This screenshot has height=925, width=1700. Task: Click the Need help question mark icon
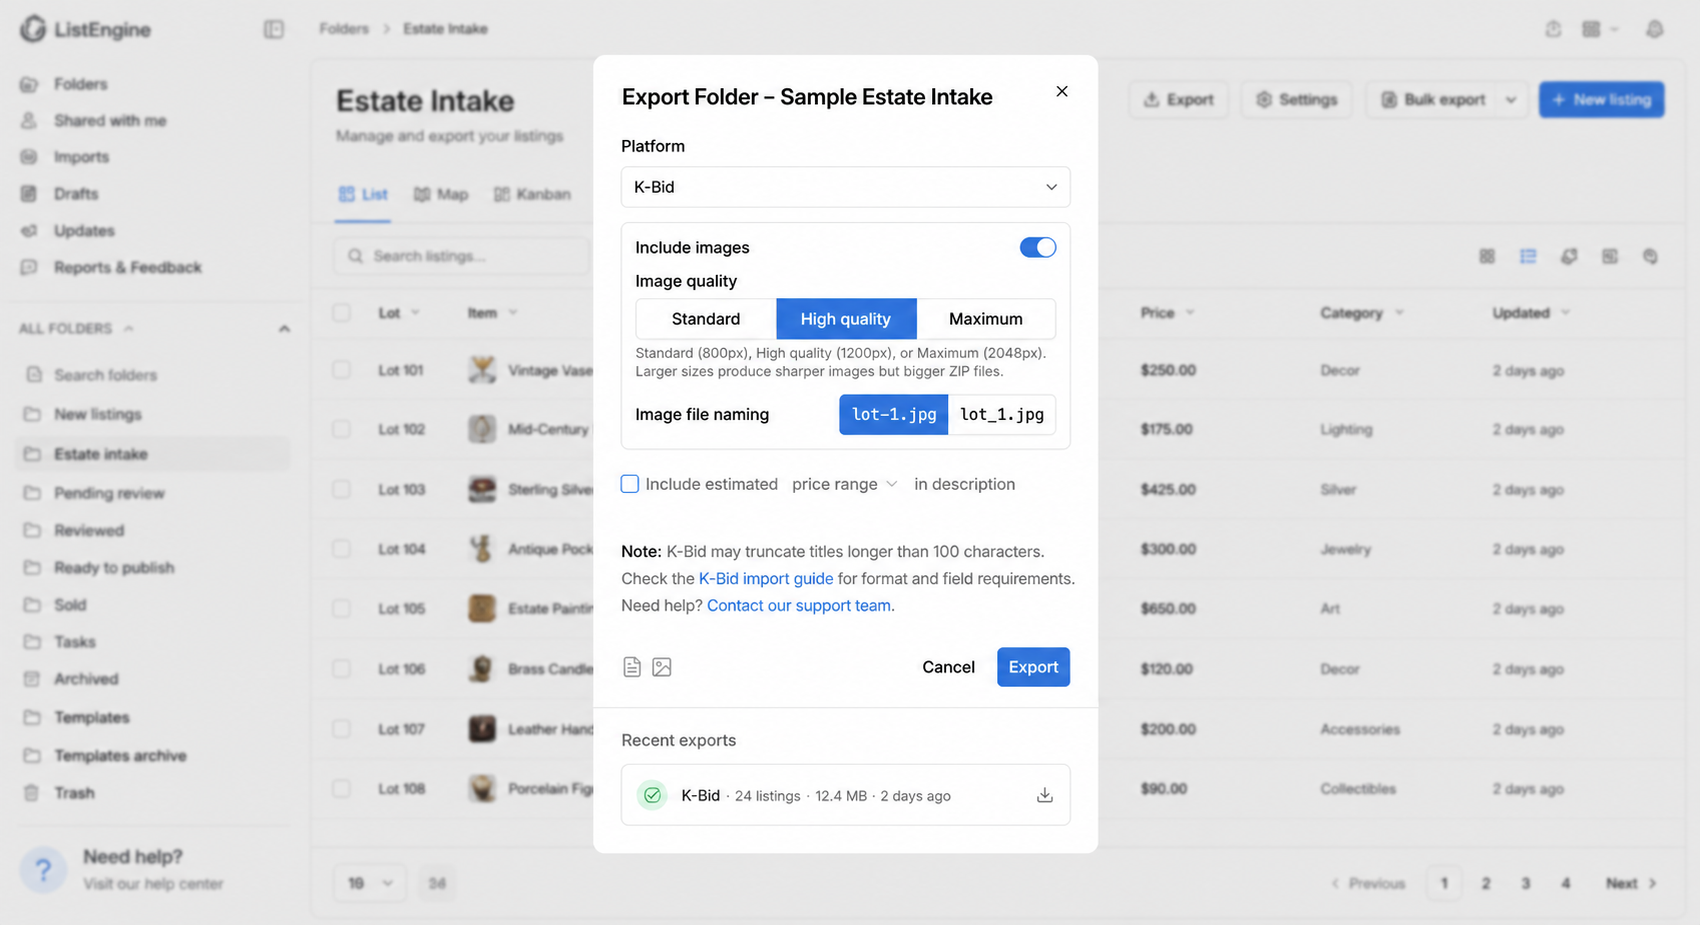(43, 869)
